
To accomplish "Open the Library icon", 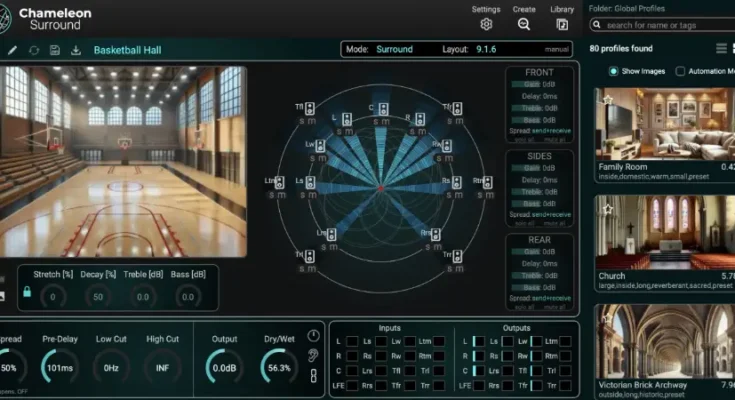I will pos(562,24).
